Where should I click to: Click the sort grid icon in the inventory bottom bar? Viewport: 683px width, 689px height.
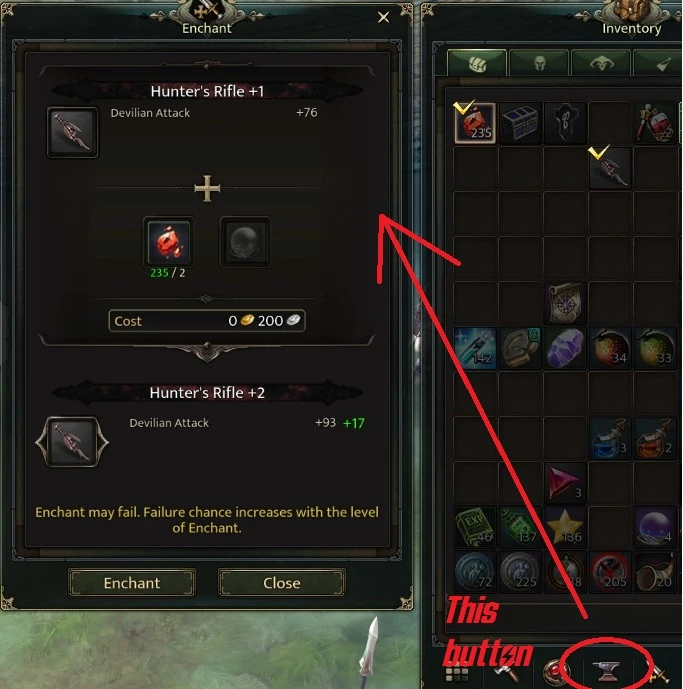click(x=458, y=674)
